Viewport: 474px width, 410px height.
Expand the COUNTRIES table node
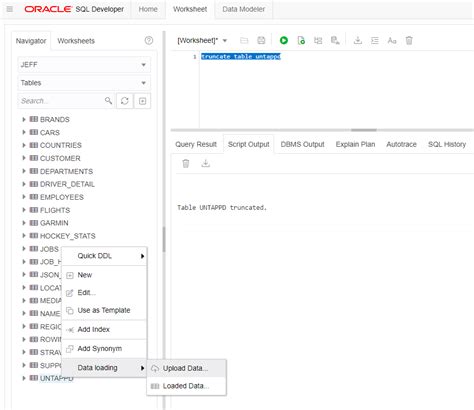pos(24,145)
